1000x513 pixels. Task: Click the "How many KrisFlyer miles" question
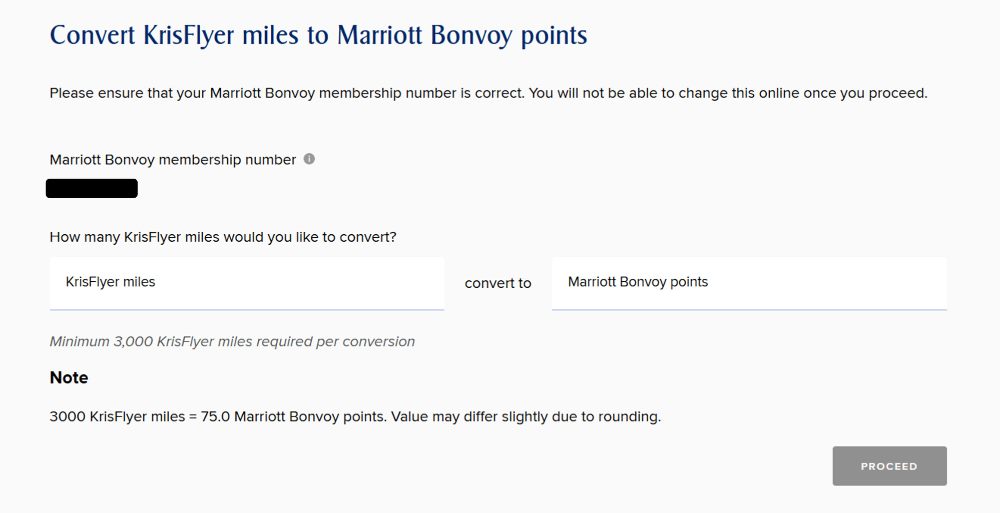coord(223,237)
